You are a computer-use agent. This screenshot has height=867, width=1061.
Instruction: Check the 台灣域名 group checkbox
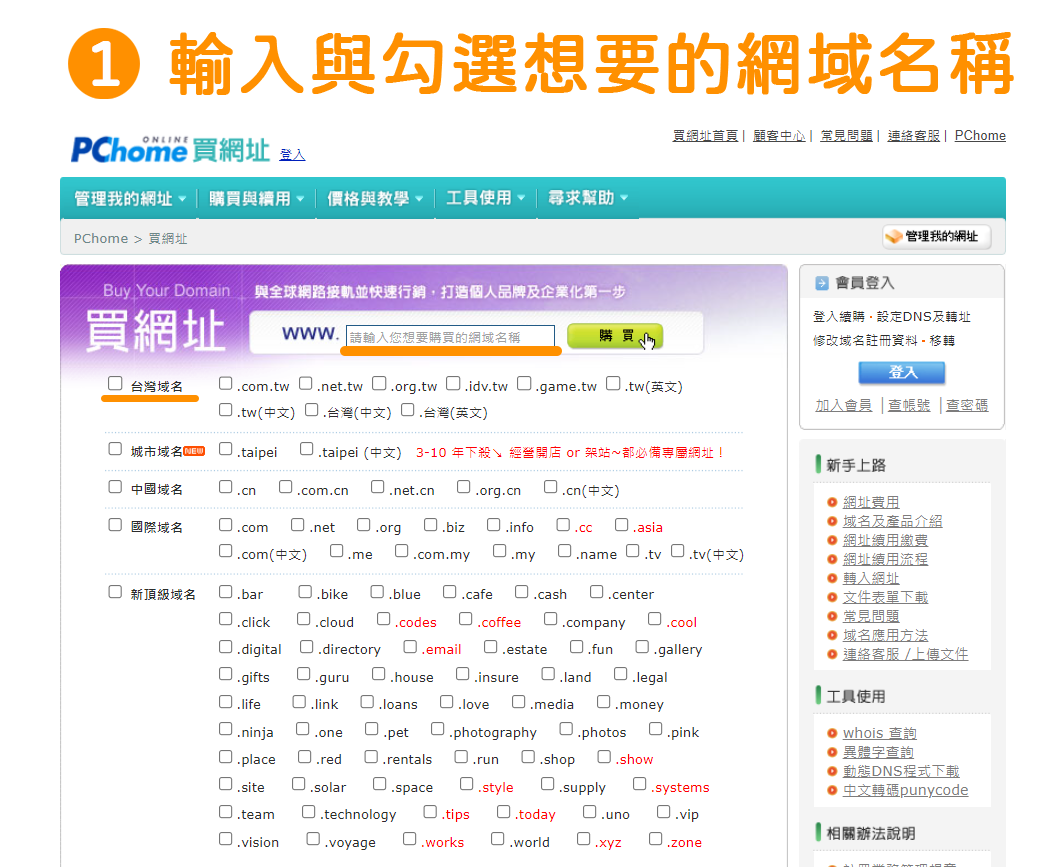pyautogui.click(x=115, y=384)
